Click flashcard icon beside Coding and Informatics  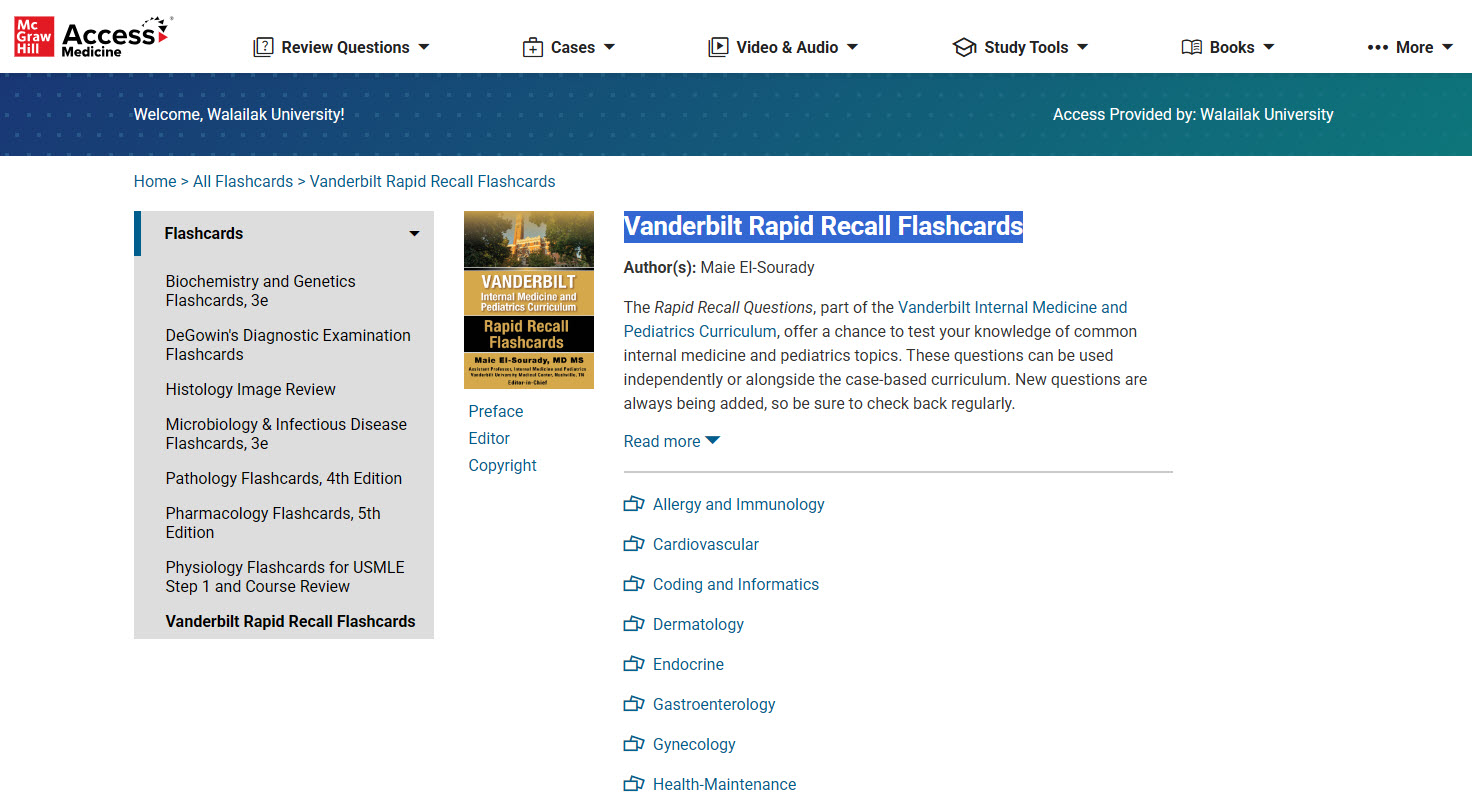634,584
